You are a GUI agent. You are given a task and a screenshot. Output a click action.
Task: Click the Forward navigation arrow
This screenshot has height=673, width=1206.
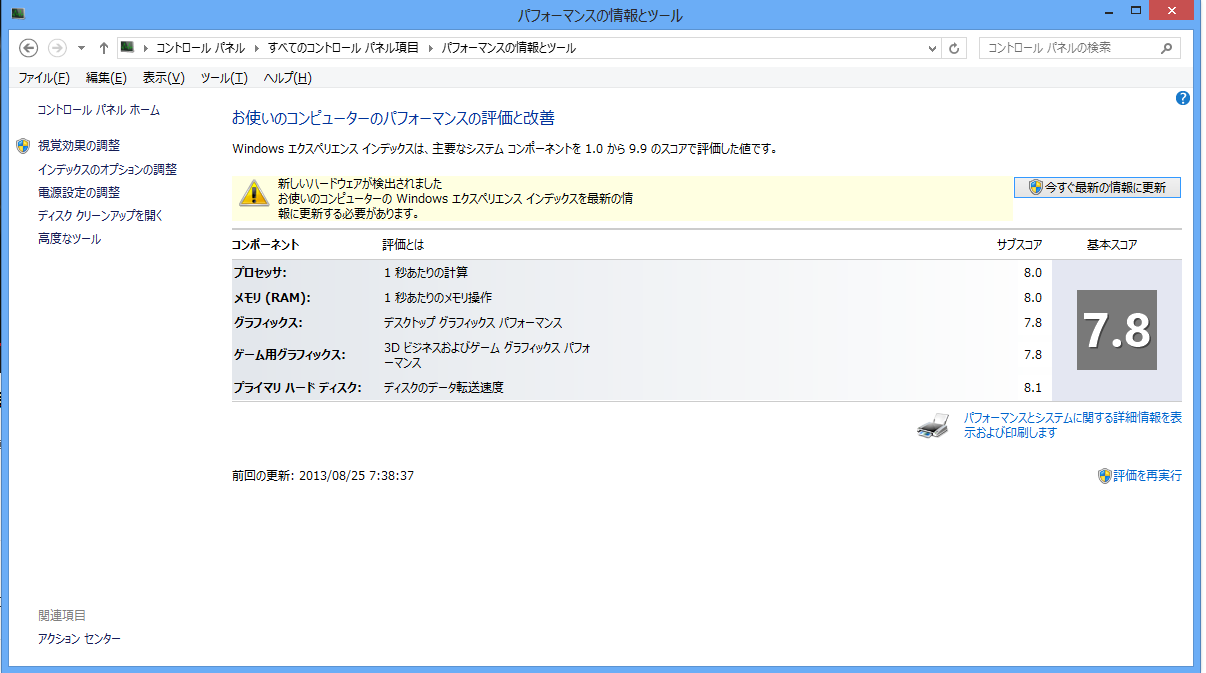tap(57, 48)
